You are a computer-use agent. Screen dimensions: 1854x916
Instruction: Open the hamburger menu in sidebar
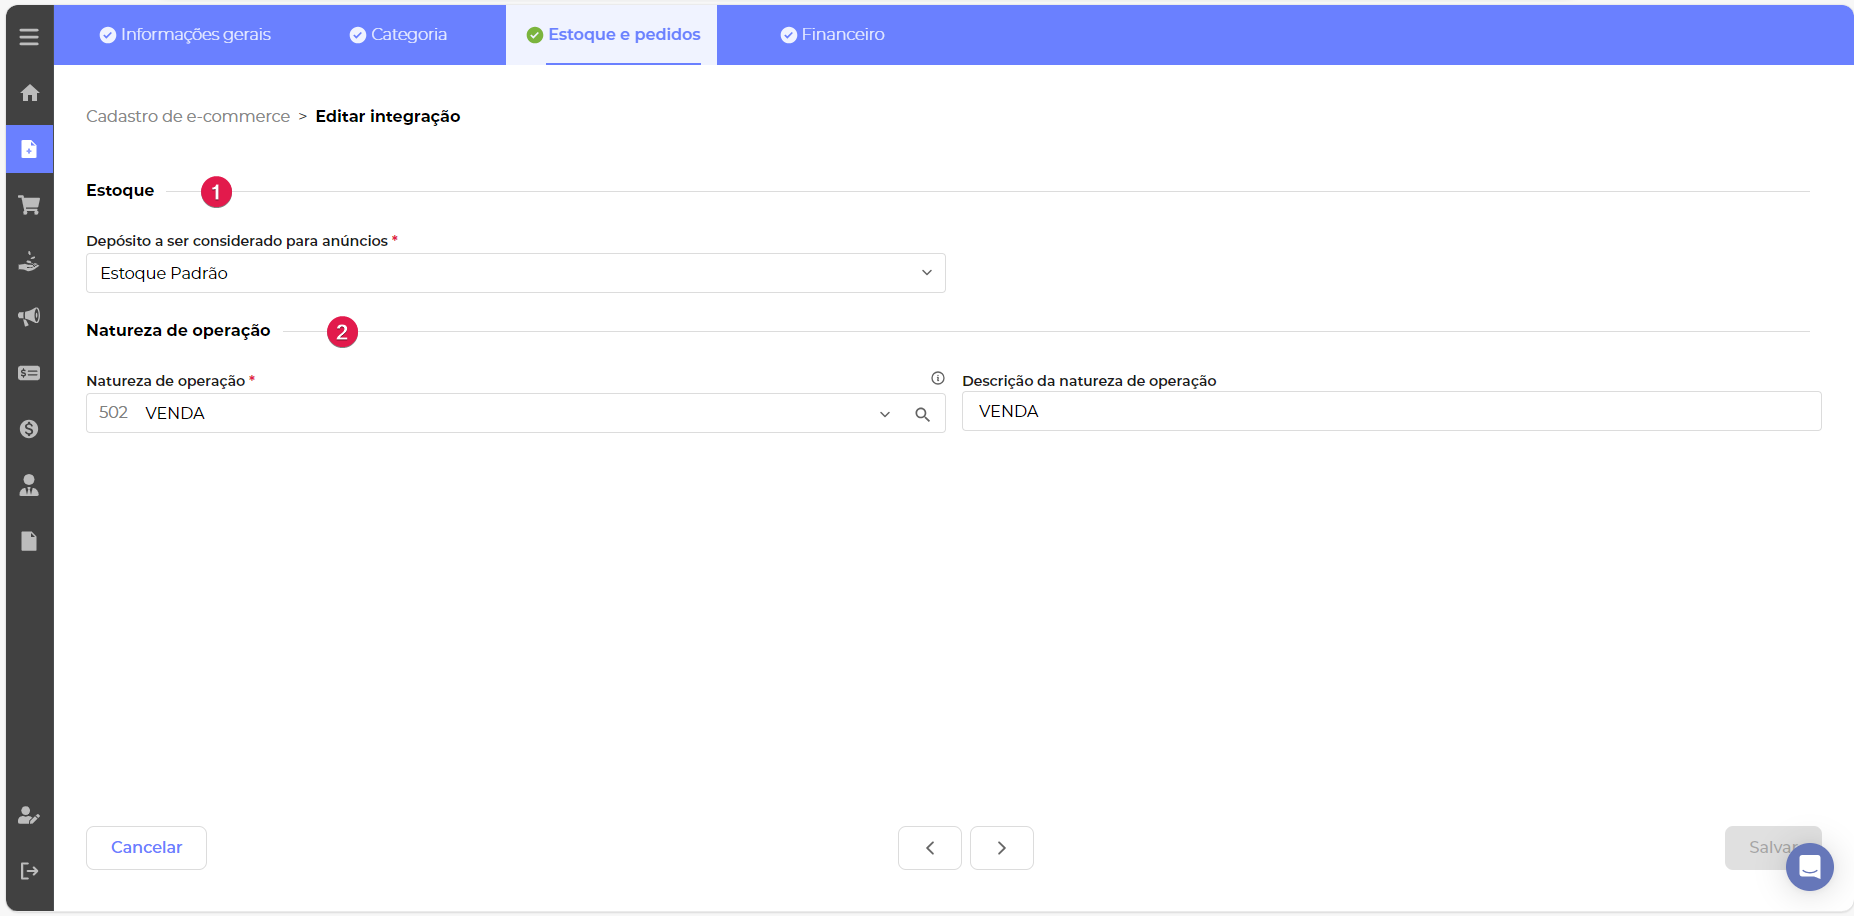click(x=29, y=37)
